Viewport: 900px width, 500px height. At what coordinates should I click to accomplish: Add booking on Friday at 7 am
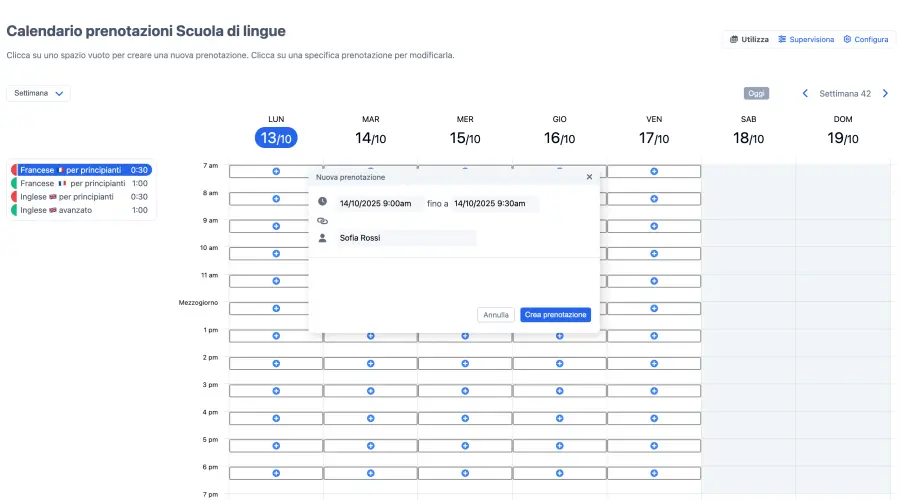[x=654, y=171]
